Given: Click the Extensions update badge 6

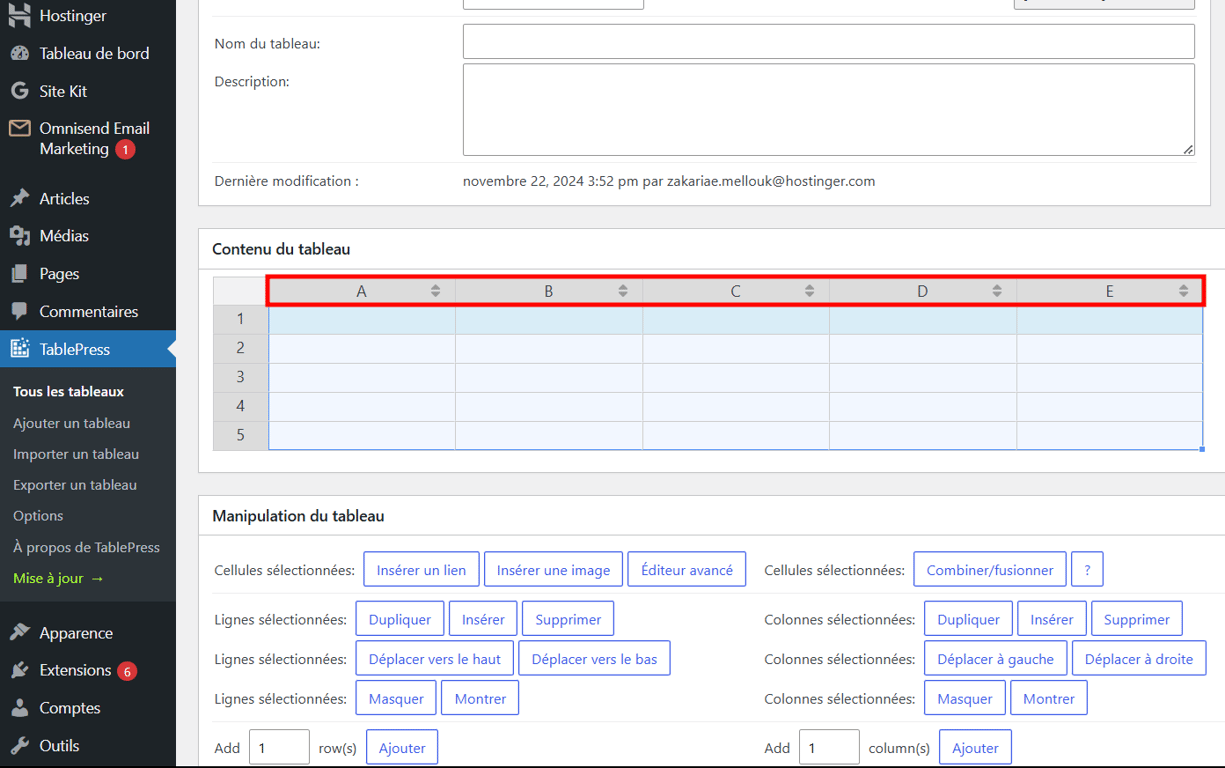Looking at the screenshot, I should 127,671.
